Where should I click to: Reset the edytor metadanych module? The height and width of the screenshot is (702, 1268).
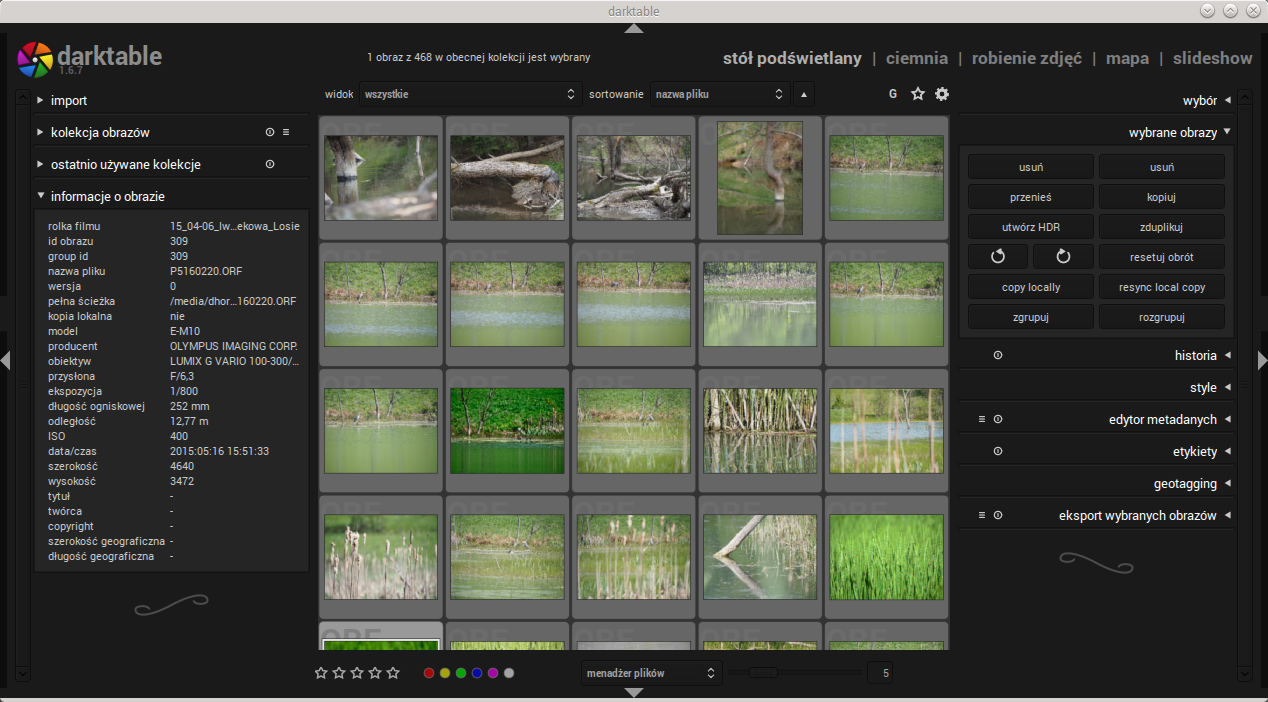pos(998,420)
